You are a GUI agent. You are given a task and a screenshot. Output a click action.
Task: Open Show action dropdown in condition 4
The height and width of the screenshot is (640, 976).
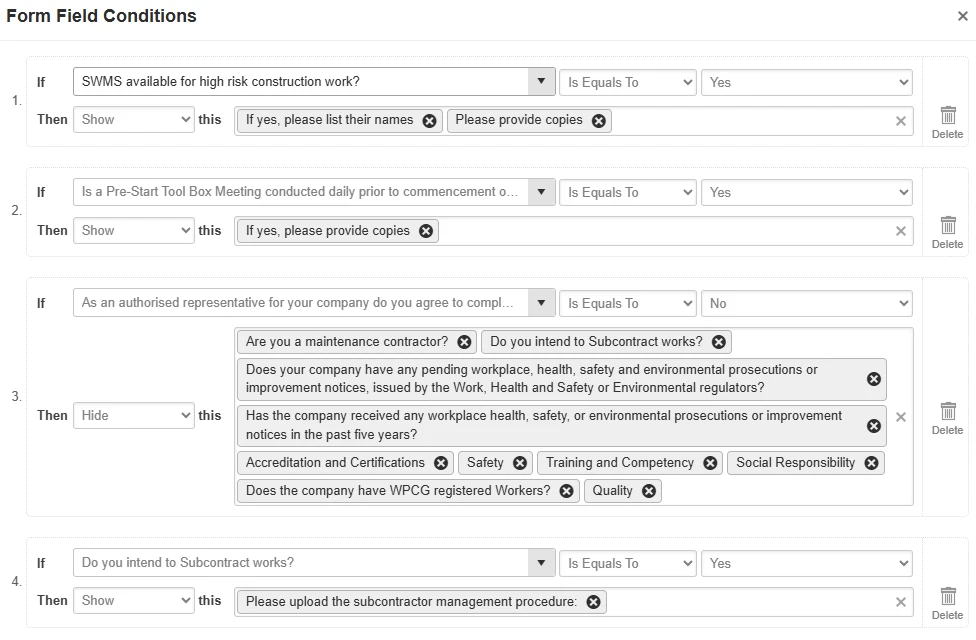[133, 600]
